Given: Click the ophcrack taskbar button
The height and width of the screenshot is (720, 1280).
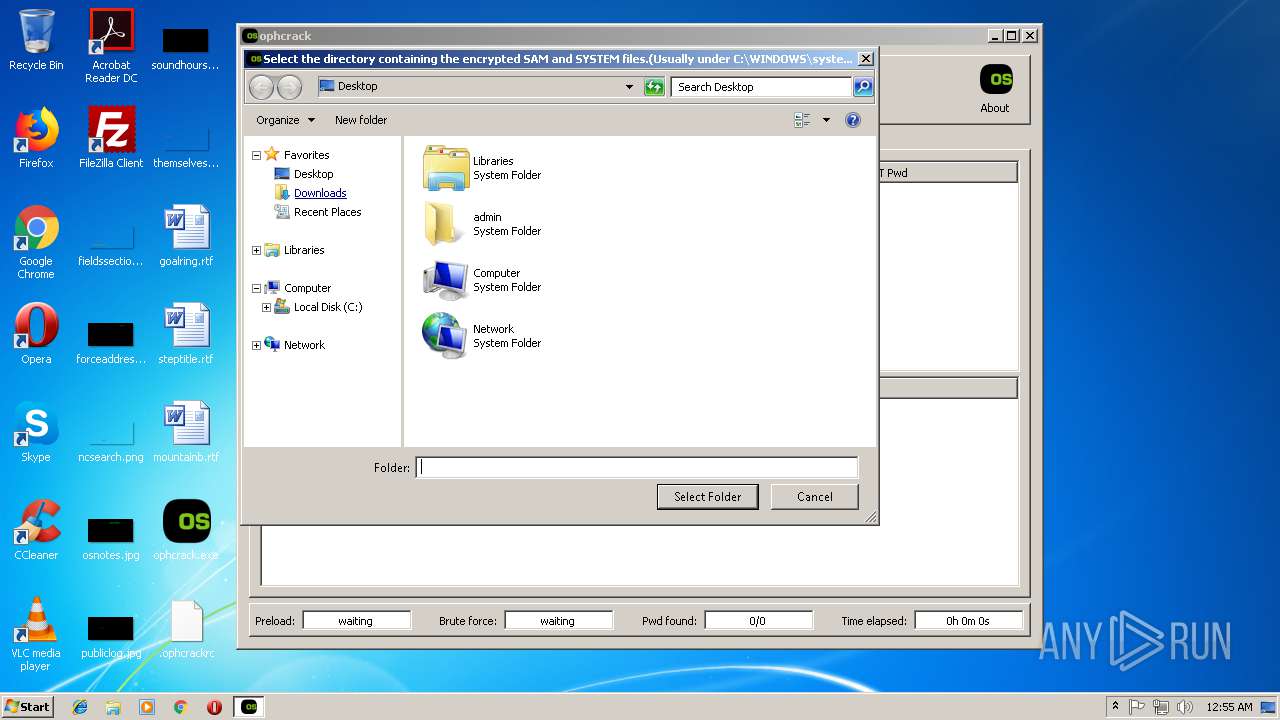Looking at the screenshot, I should click(x=249, y=707).
